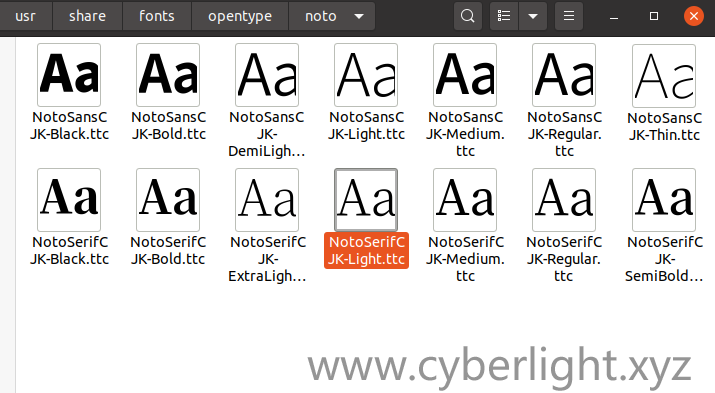Select NotoSansCJK-Bold.ttc font thumbnail

(168, 75)
